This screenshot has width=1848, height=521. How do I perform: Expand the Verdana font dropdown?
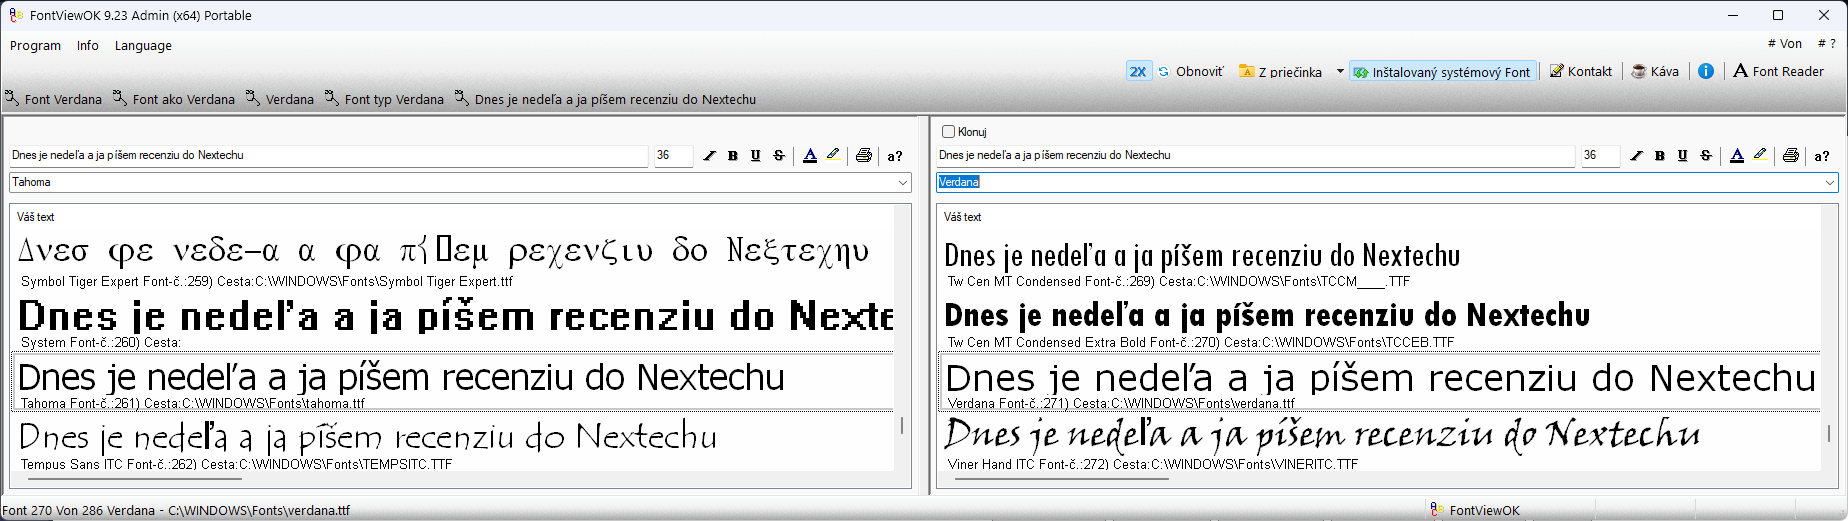coord(1830,183)
